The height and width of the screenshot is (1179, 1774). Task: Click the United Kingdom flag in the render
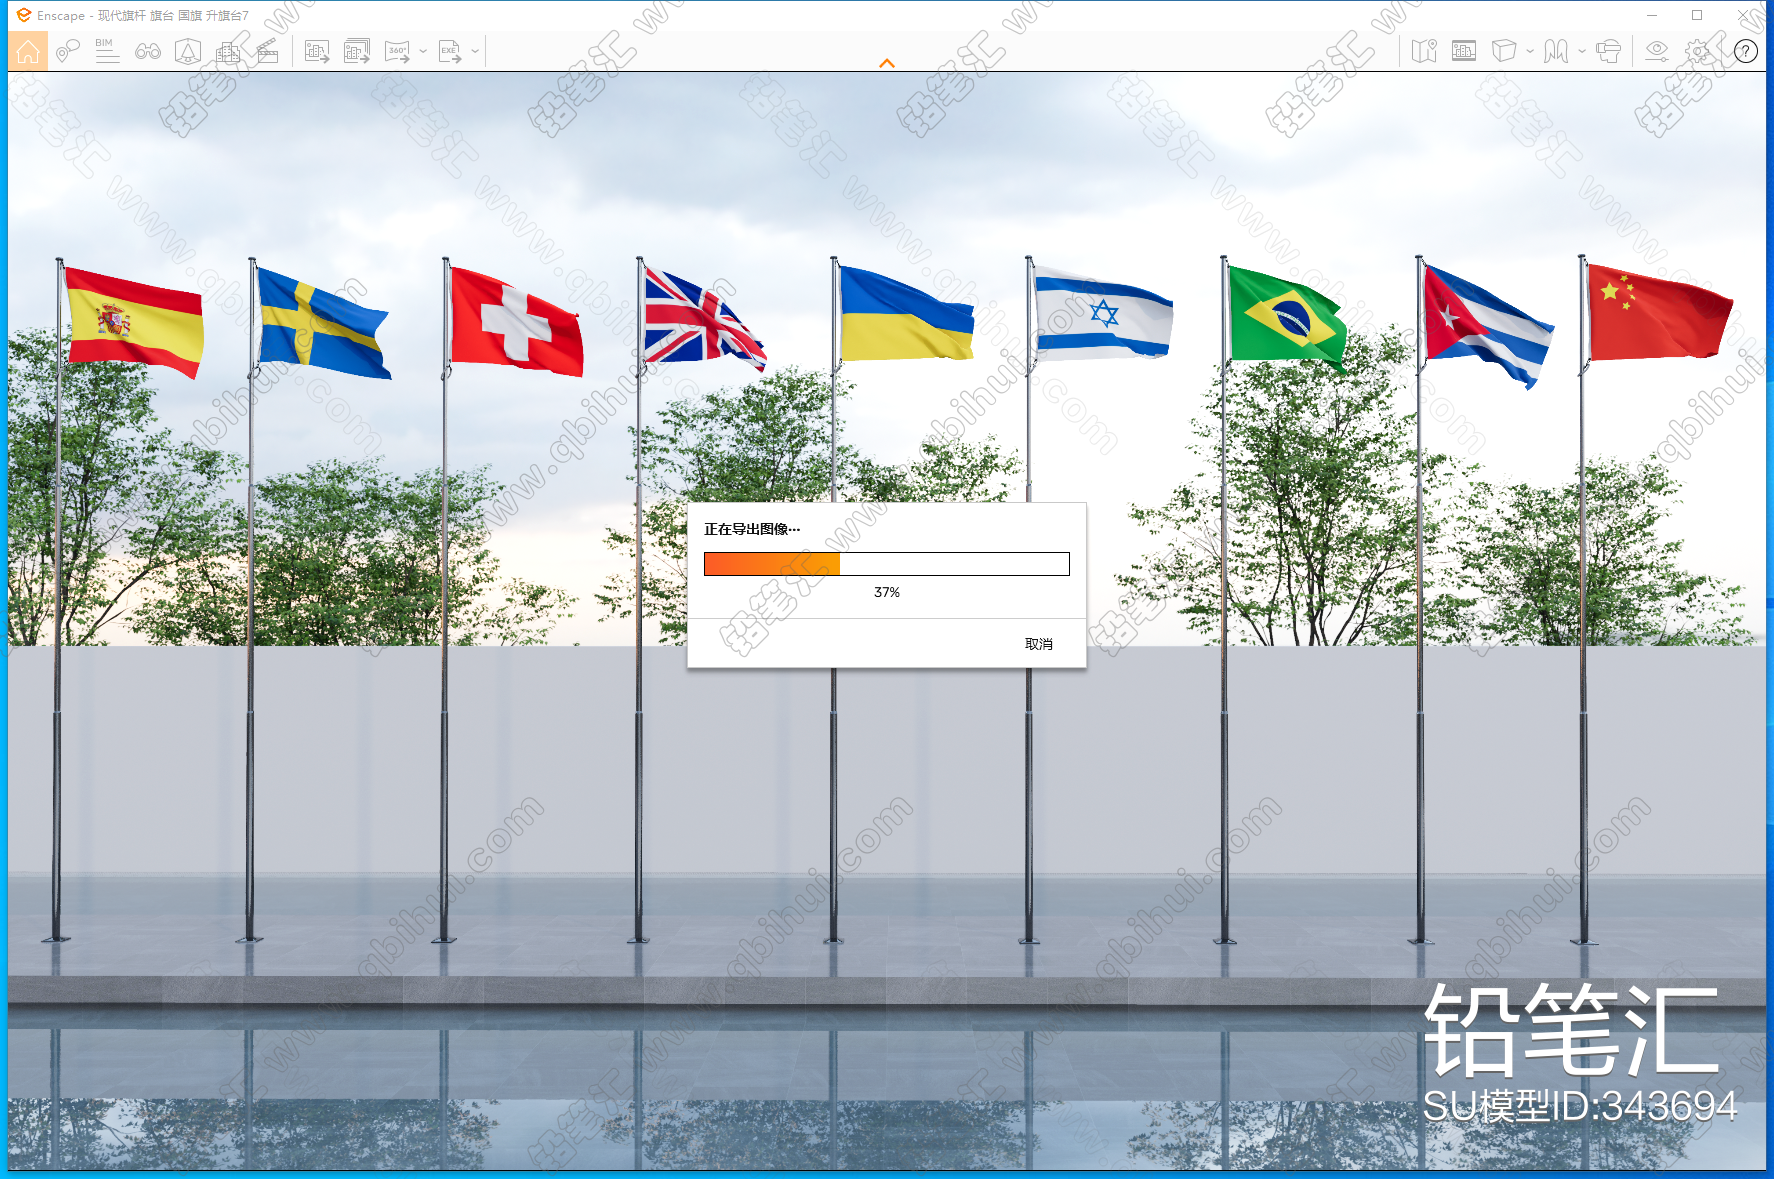click(x=703, y=318)
